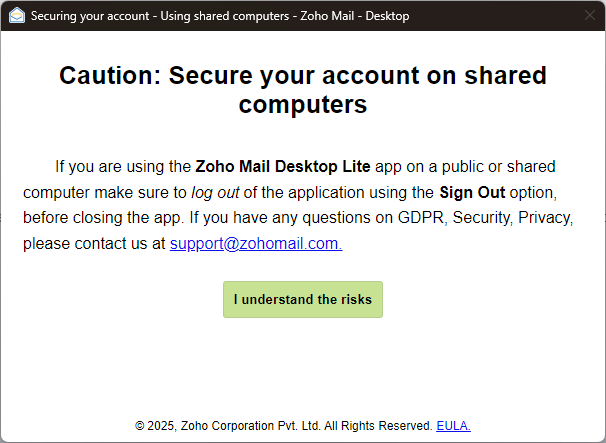Click the bold "Sign Out" text
The height and width of the screenshot is (443, 606).
click(472, 192)
